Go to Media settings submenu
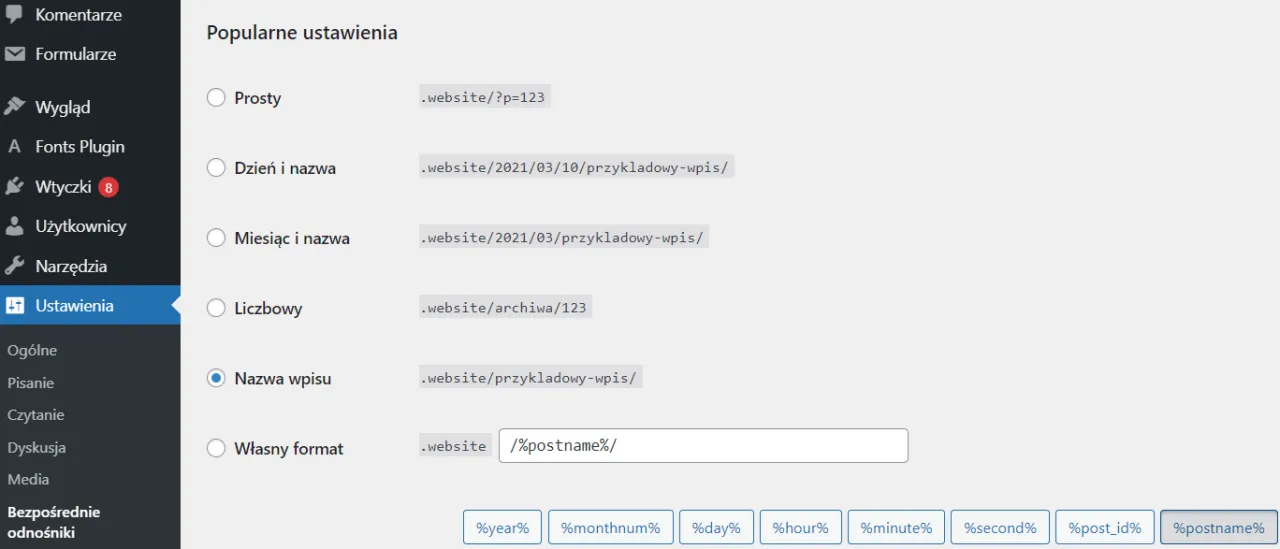The height and width of the screenshot is (549, 1280). tap(28, 479)
